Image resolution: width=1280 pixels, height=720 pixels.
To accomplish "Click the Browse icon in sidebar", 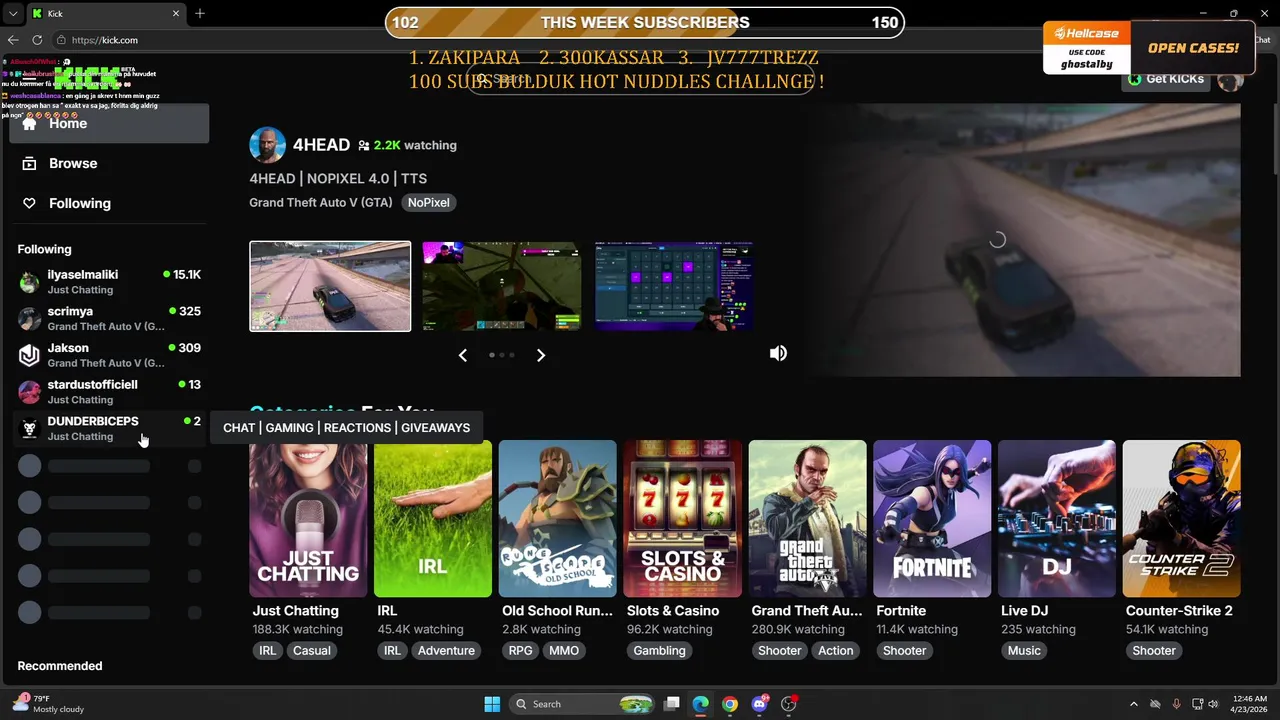I will (30, 163).
